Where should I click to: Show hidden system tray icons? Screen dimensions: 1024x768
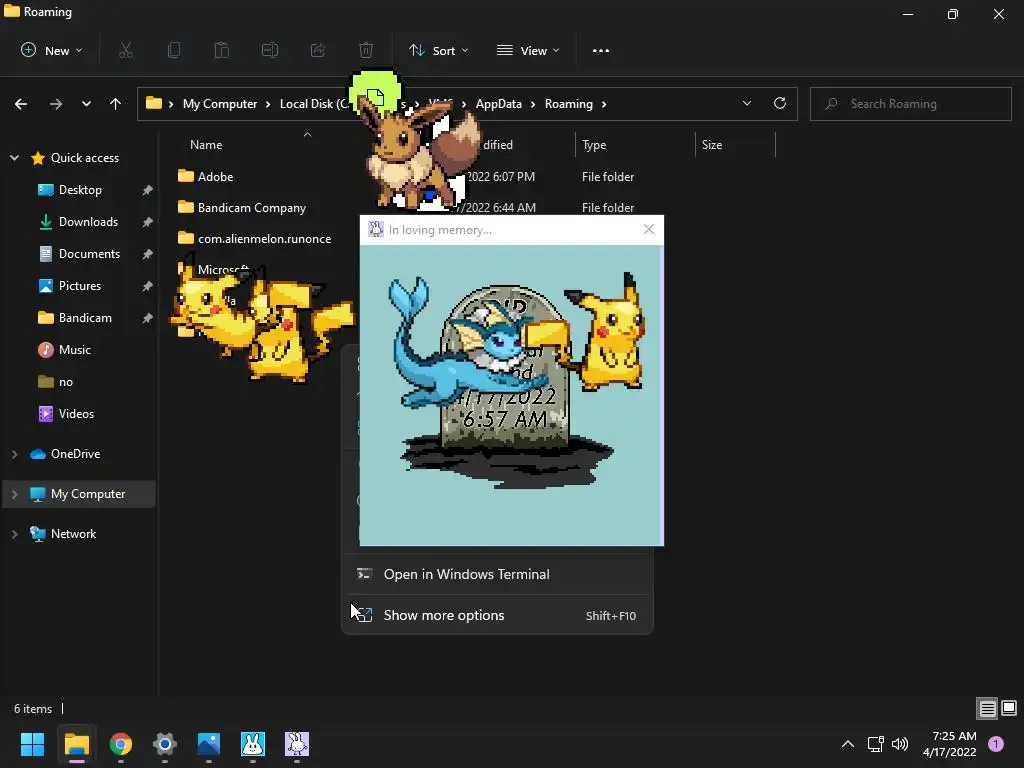848,744
